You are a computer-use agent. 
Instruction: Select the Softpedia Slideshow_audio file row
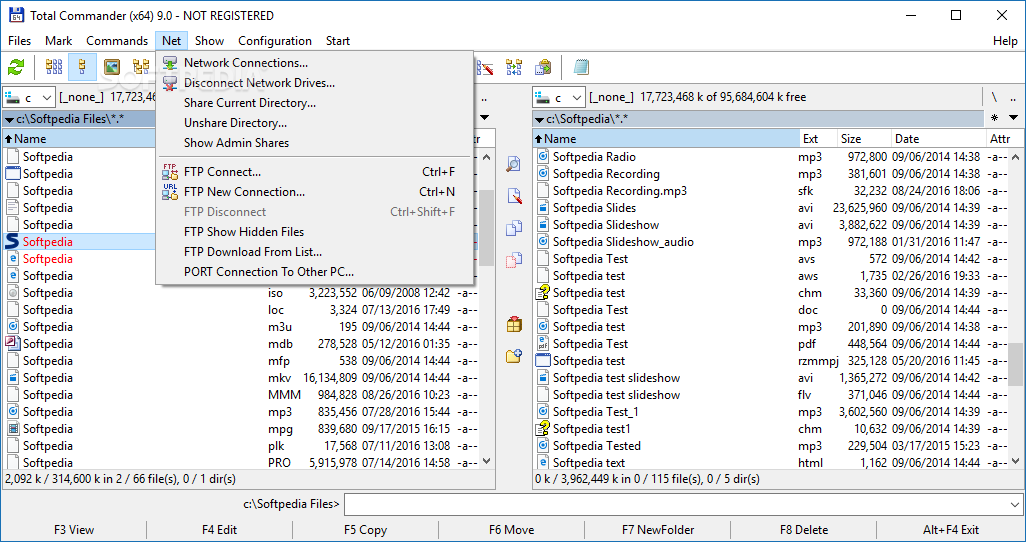771,242
